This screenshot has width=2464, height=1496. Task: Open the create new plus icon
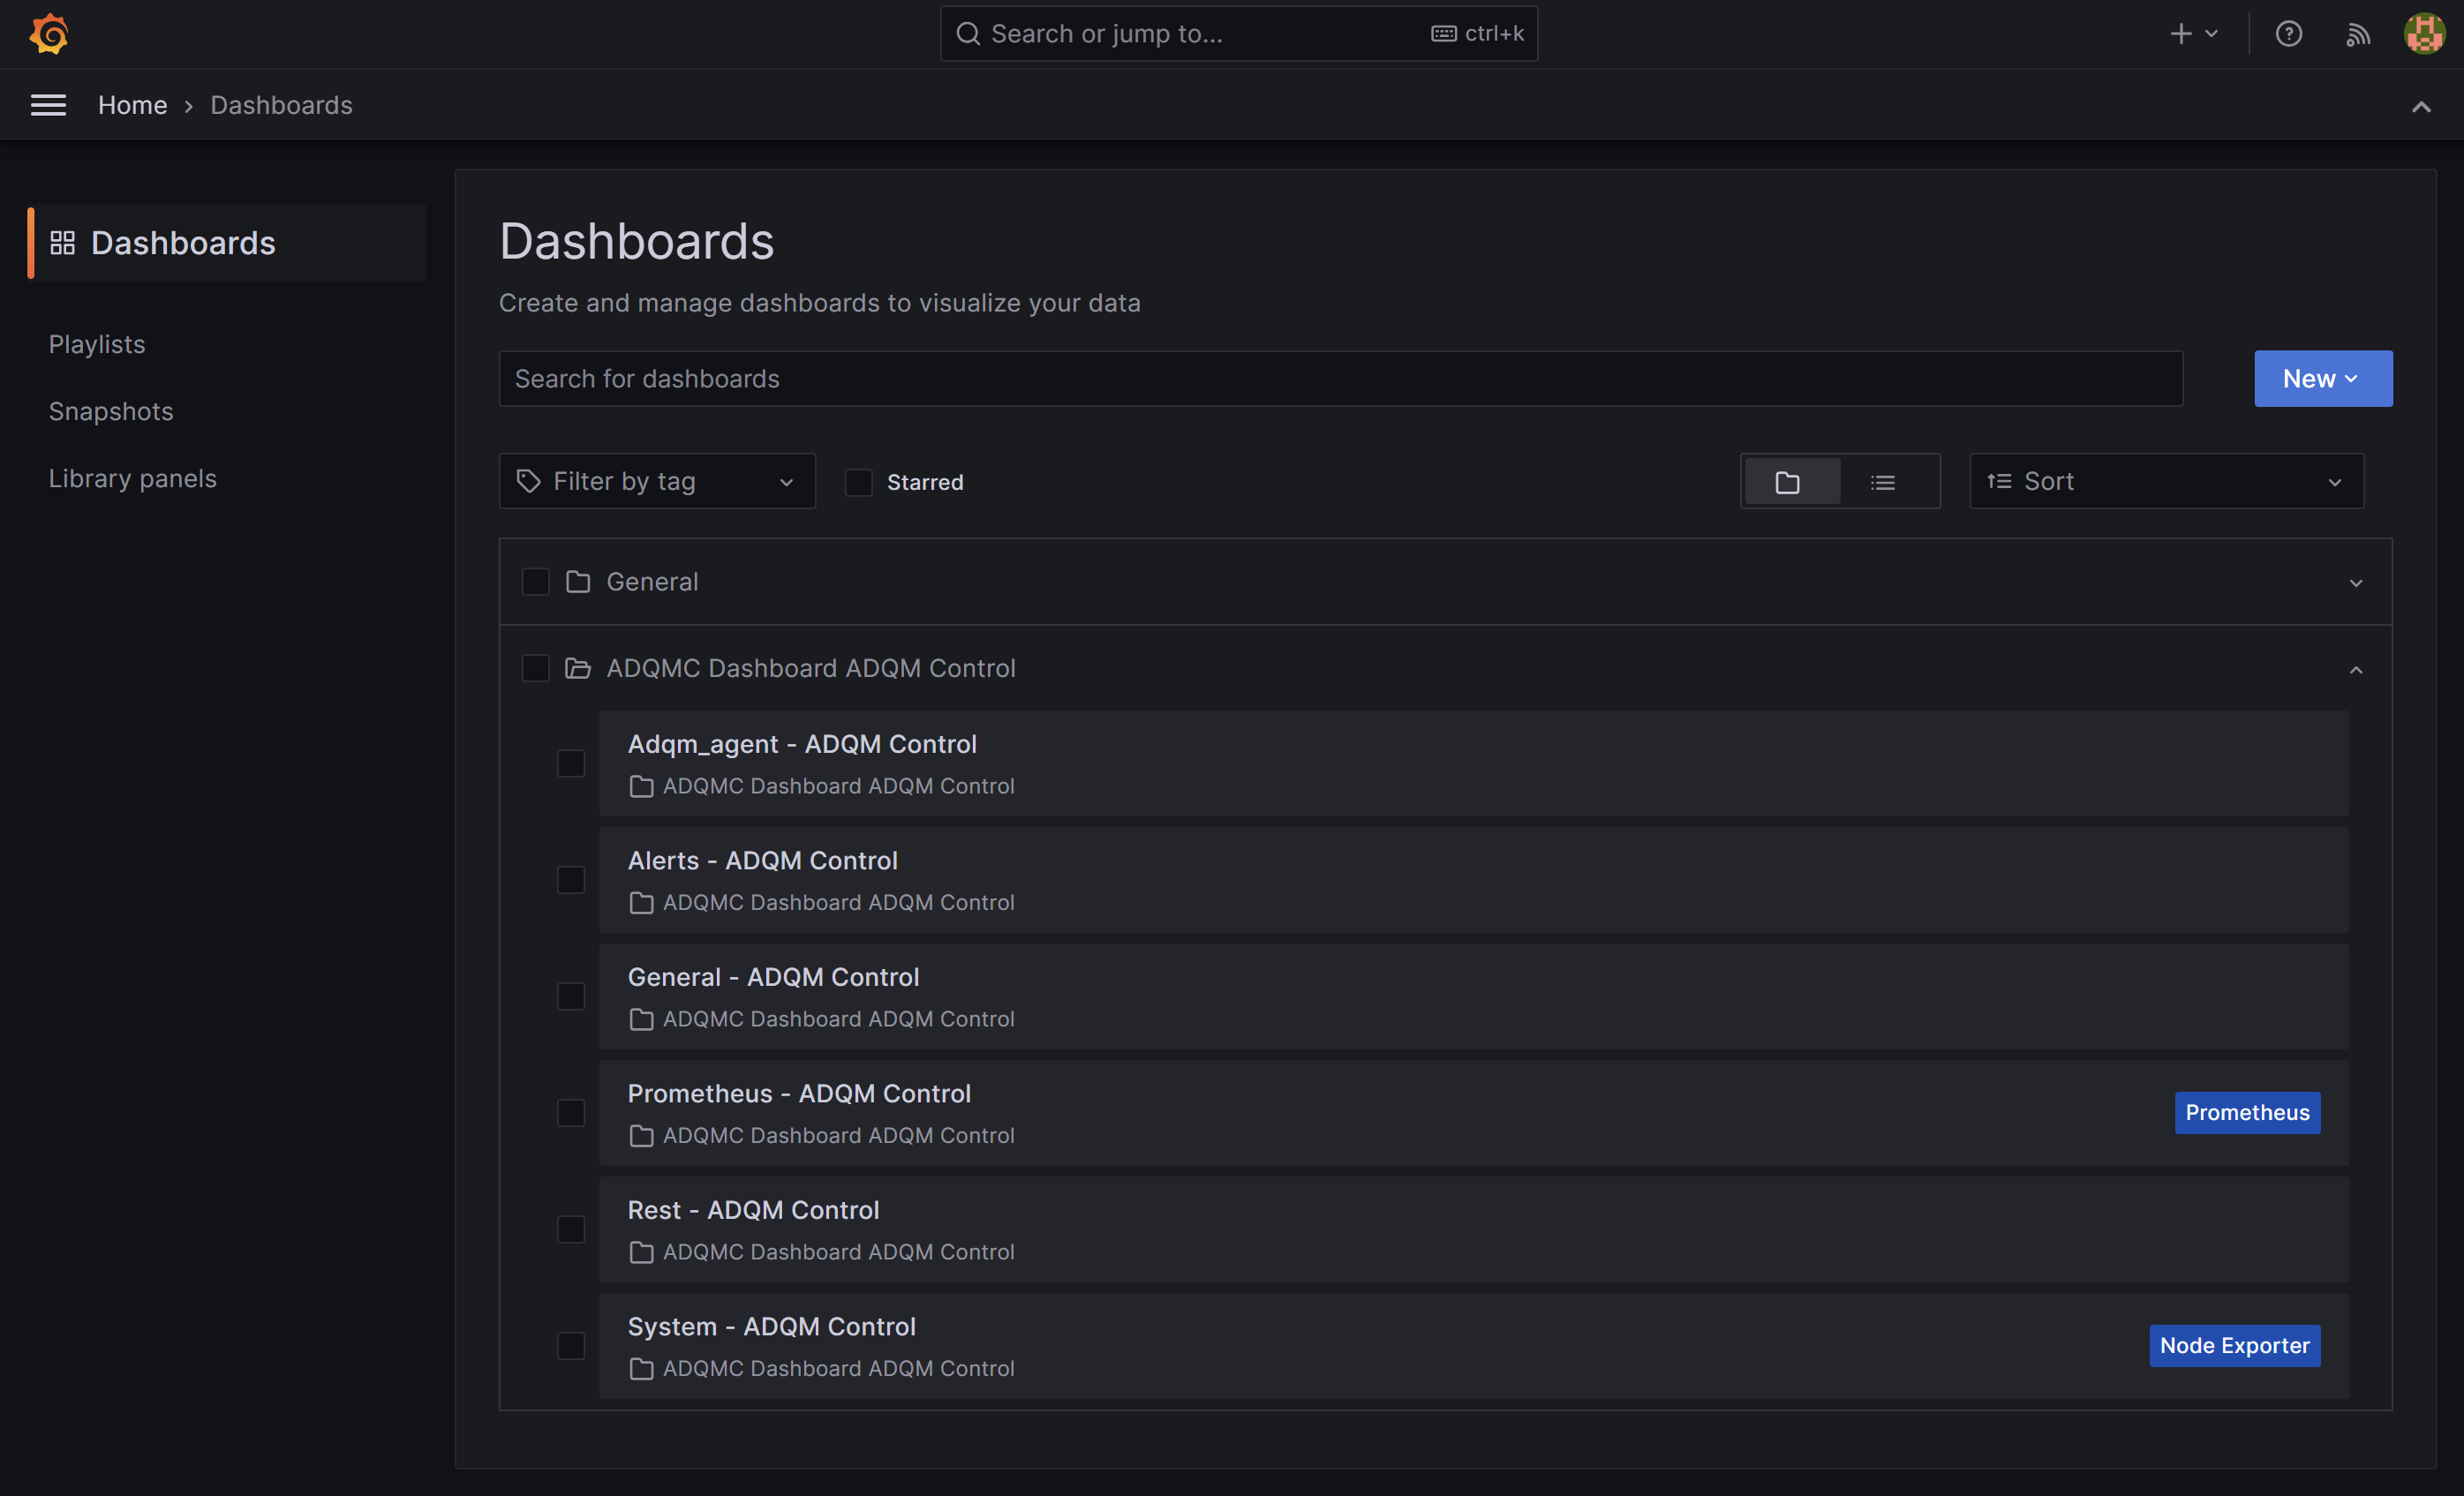click(2181, 33)
